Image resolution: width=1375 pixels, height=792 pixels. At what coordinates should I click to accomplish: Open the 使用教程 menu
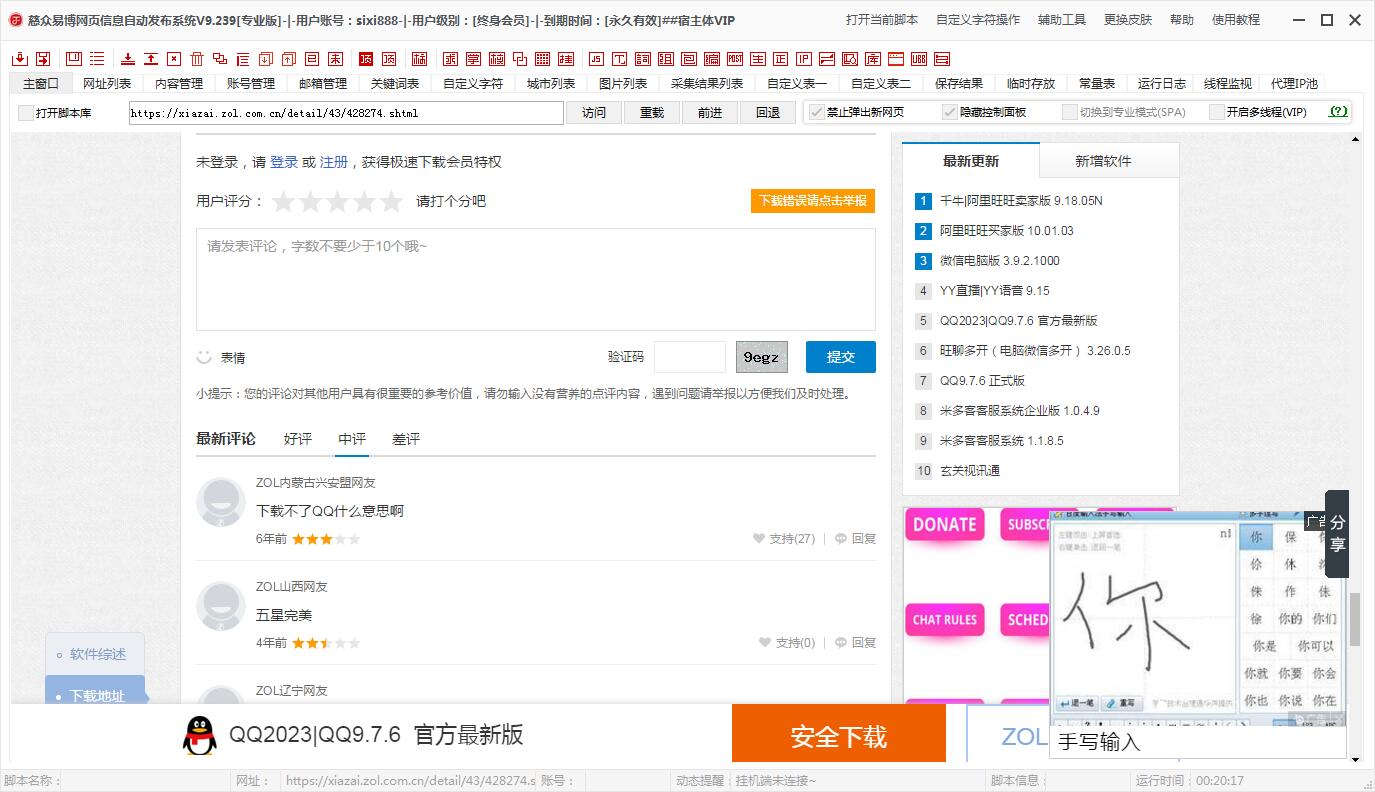coord(1236,20)
